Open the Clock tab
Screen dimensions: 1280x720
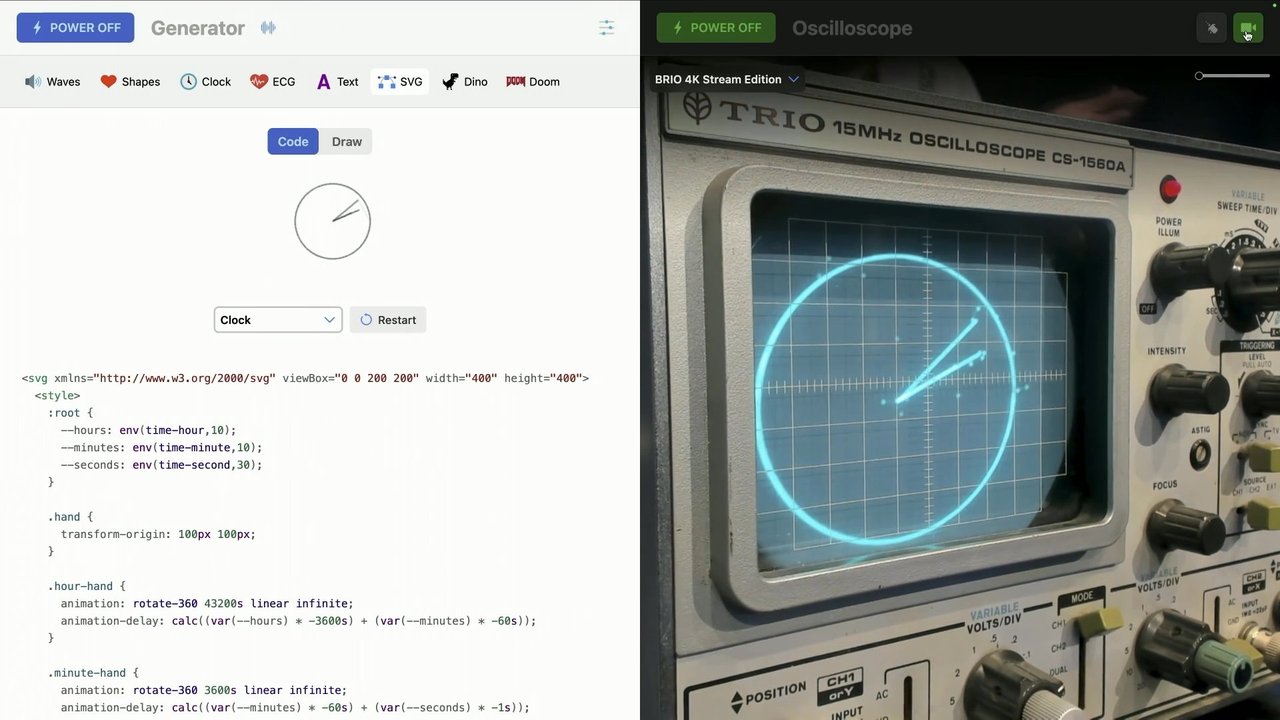(205, 82)
